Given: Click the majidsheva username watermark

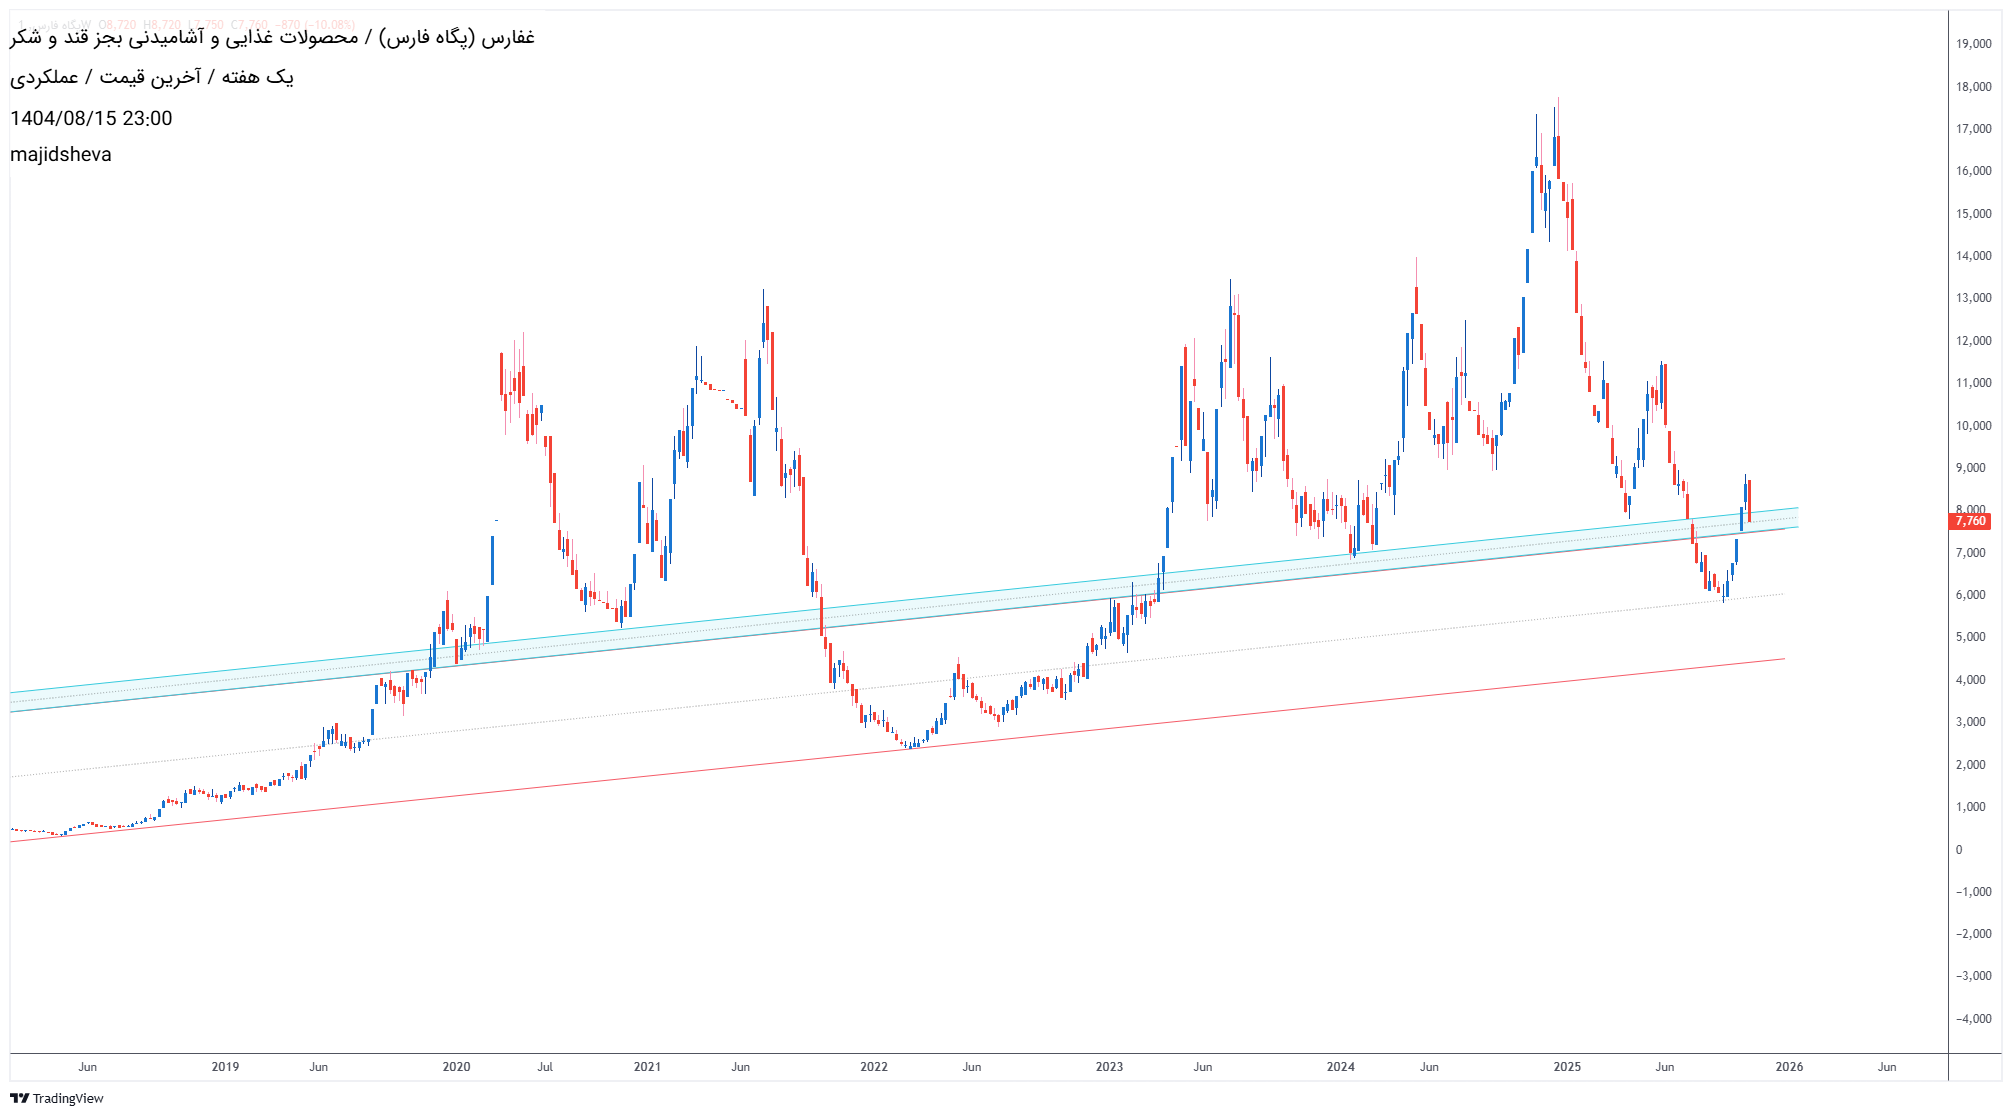Looking at the screenshot, I should pyautogui.click(x=61, y=154).
